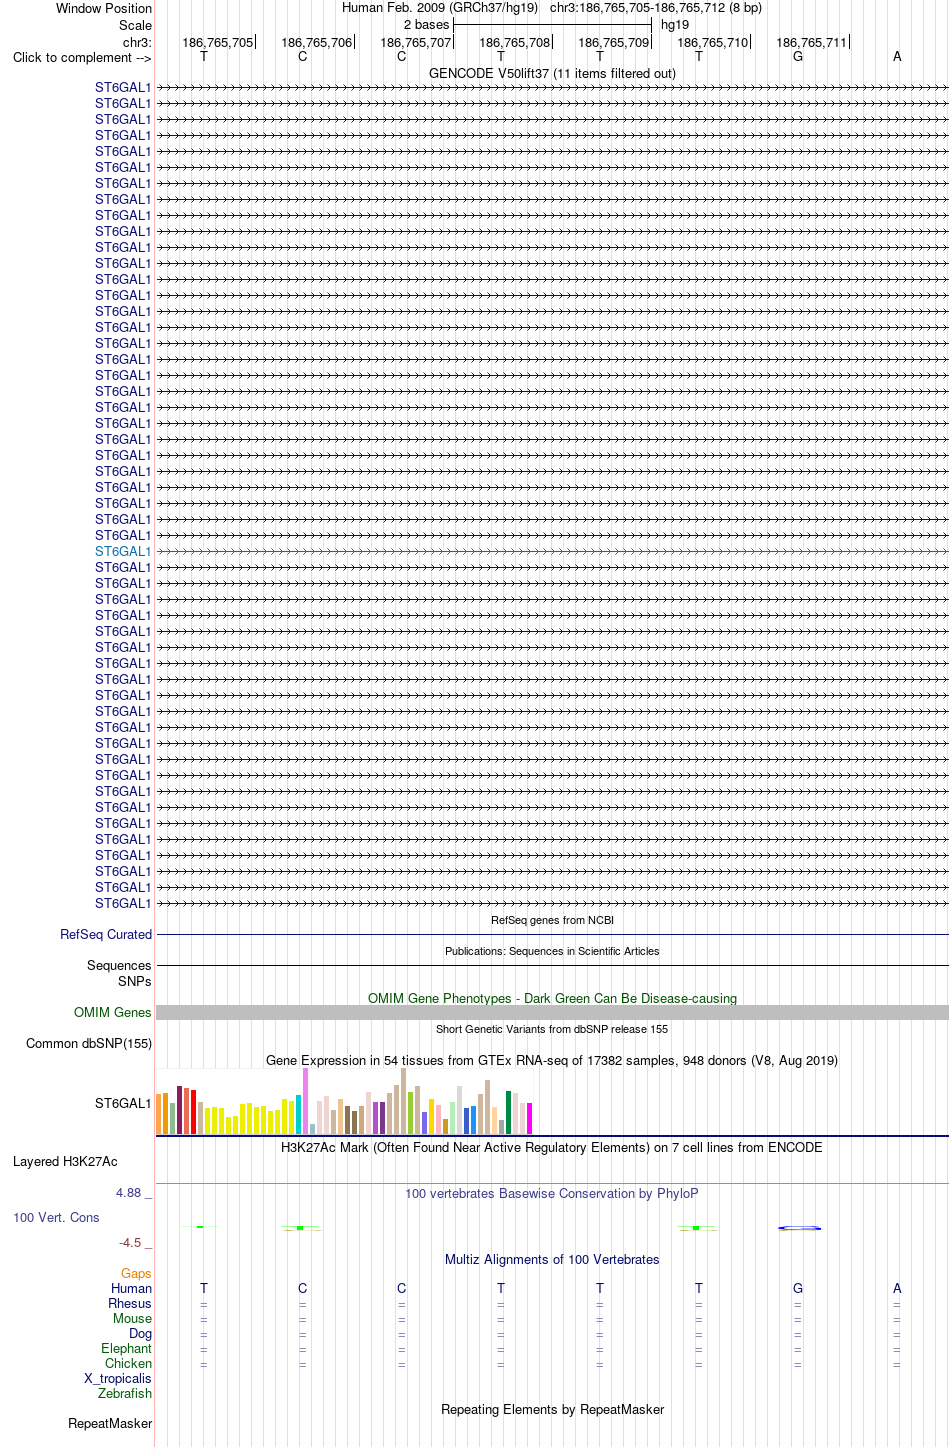950x1447 pixels.
Task: Click the chr3: ruler label
Action: click(x=137, y=42)
